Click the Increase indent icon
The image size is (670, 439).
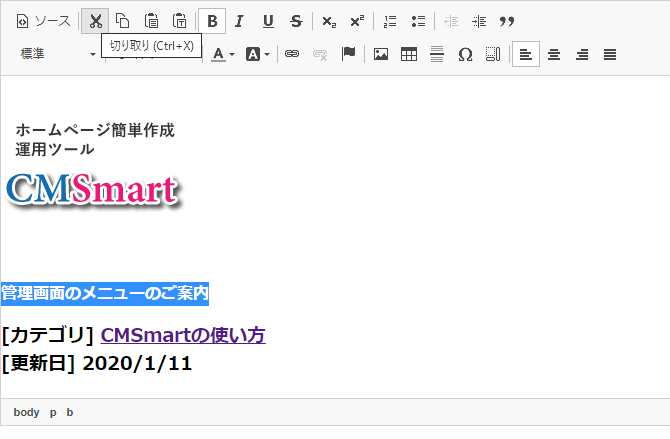click(479, 21)
